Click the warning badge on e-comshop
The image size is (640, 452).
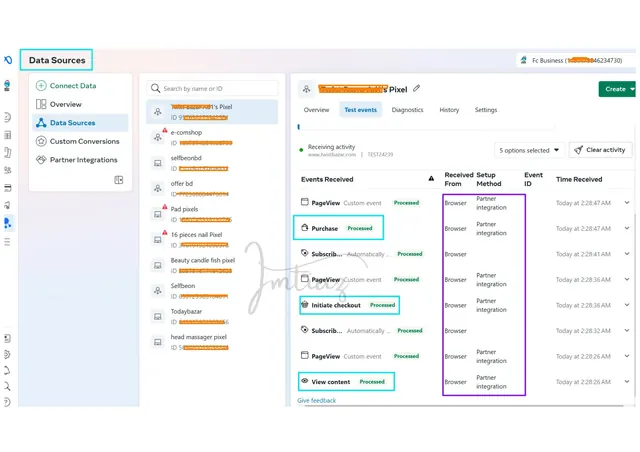click(x=165, y=130)
